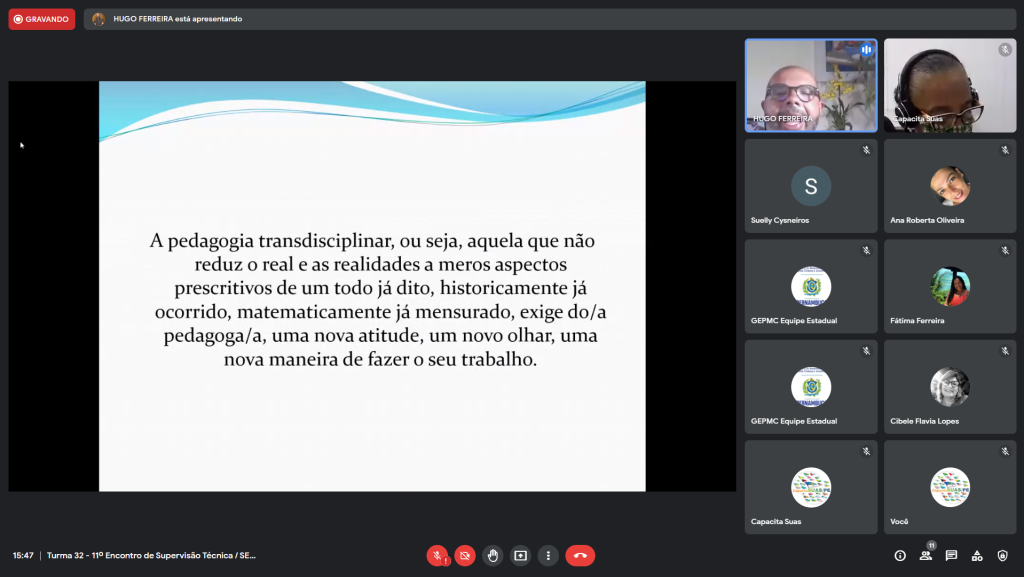This screenshot has height=577, width=1024.
Task: Click Ana Roberta Oliveira's profile avatar
Action: point(949,185)
